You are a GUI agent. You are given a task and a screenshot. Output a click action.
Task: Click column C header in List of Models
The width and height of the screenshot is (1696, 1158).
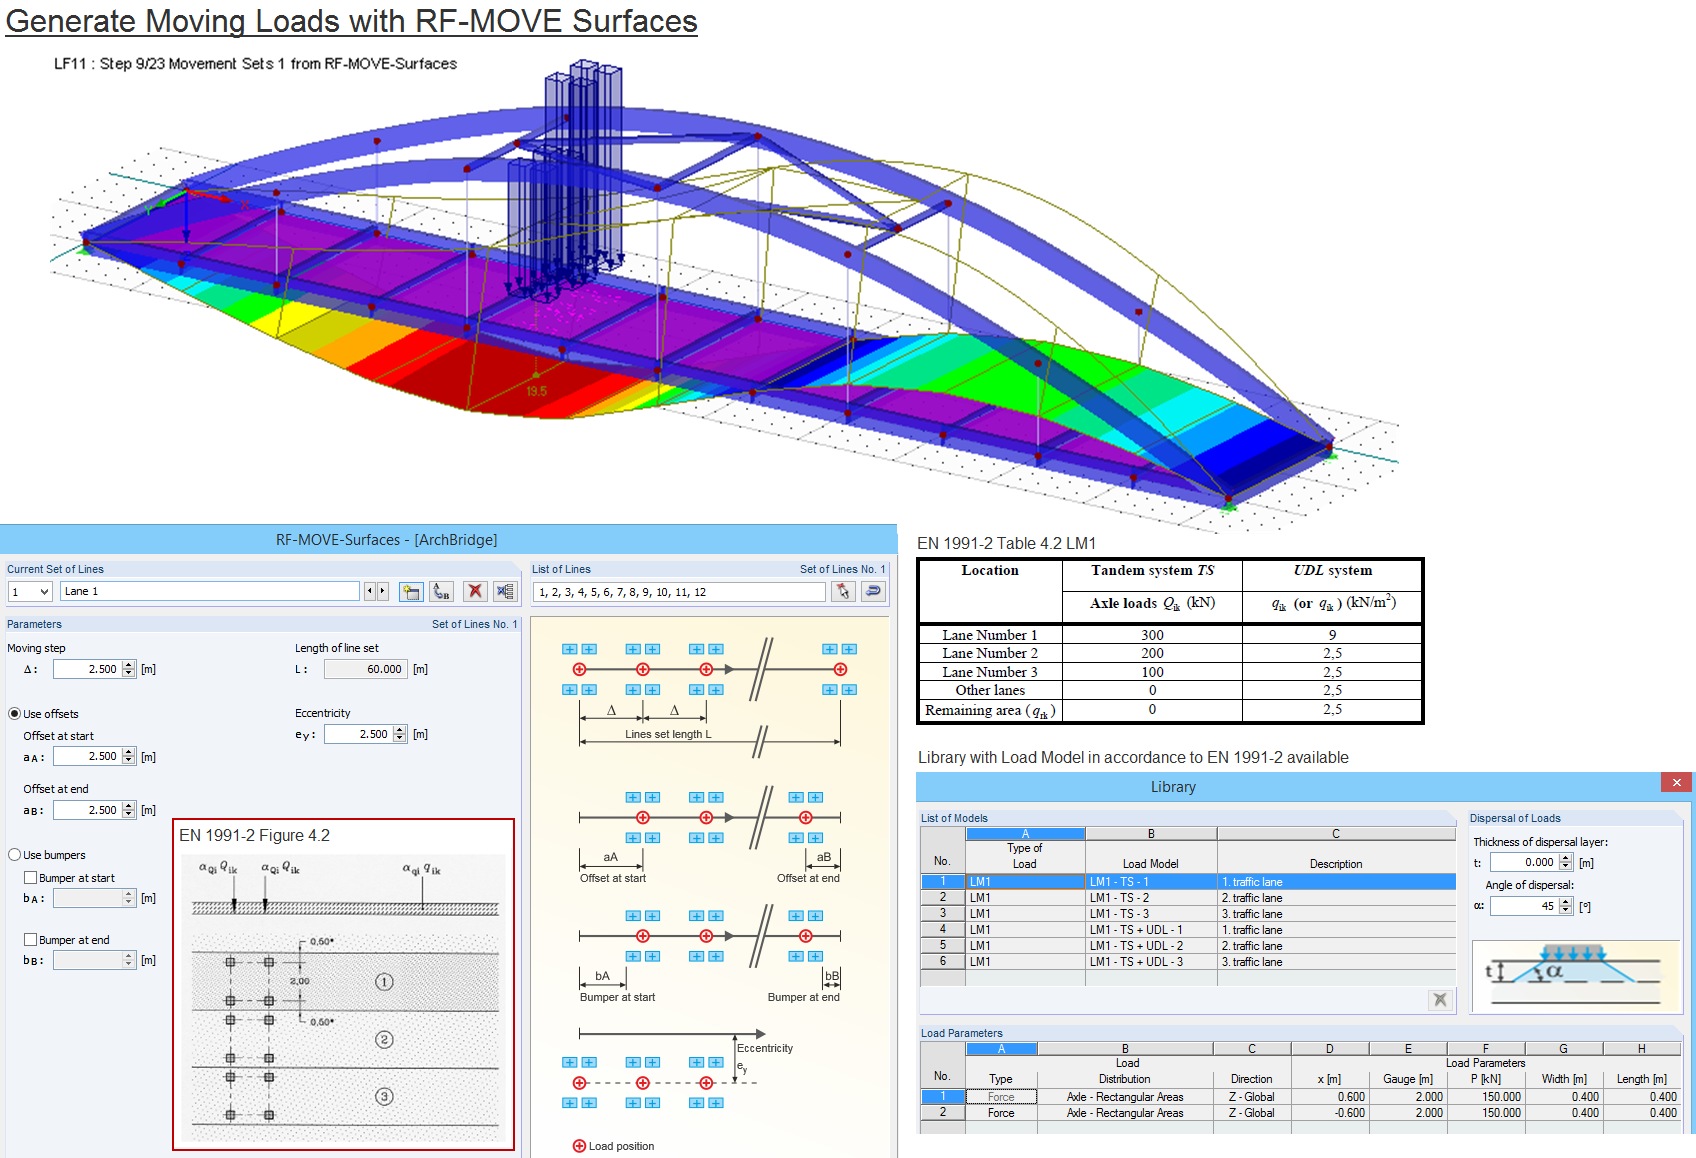point(1336,834)
